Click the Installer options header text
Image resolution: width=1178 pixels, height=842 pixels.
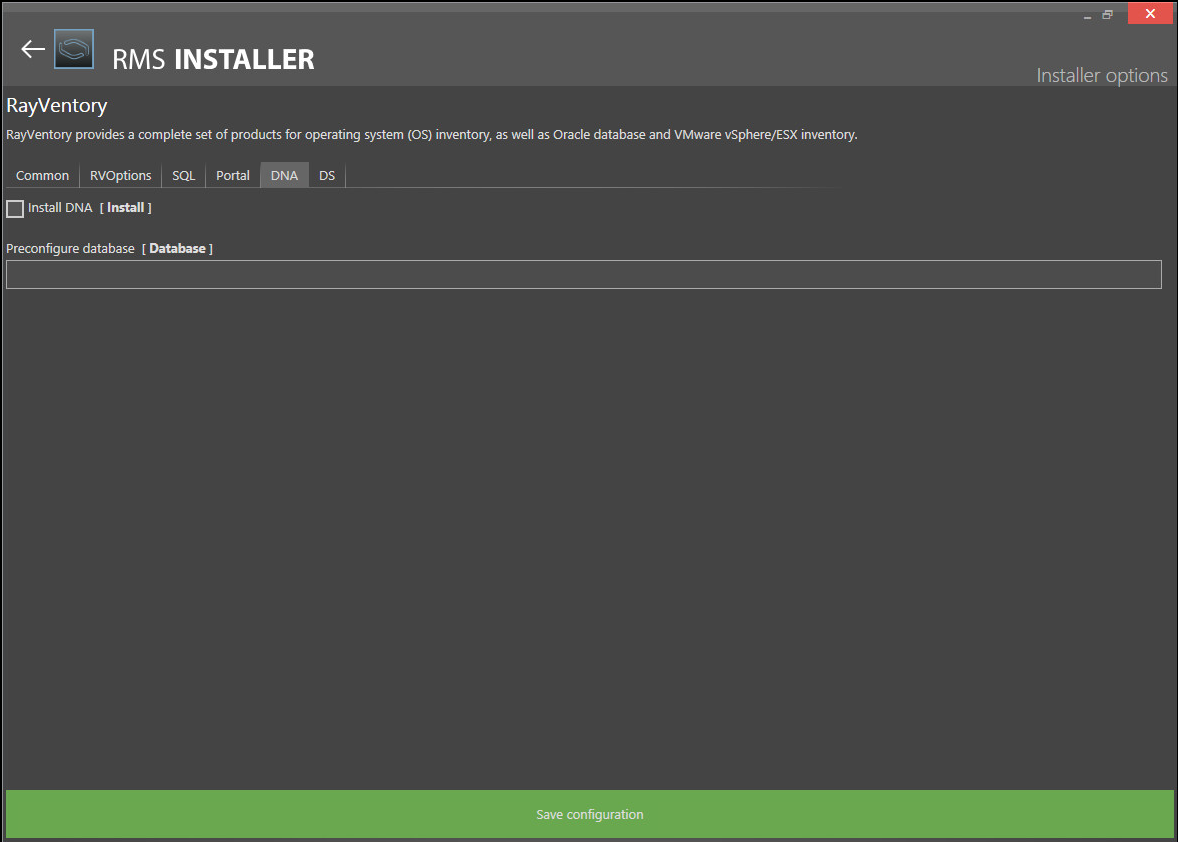[x=1101, y=76]
